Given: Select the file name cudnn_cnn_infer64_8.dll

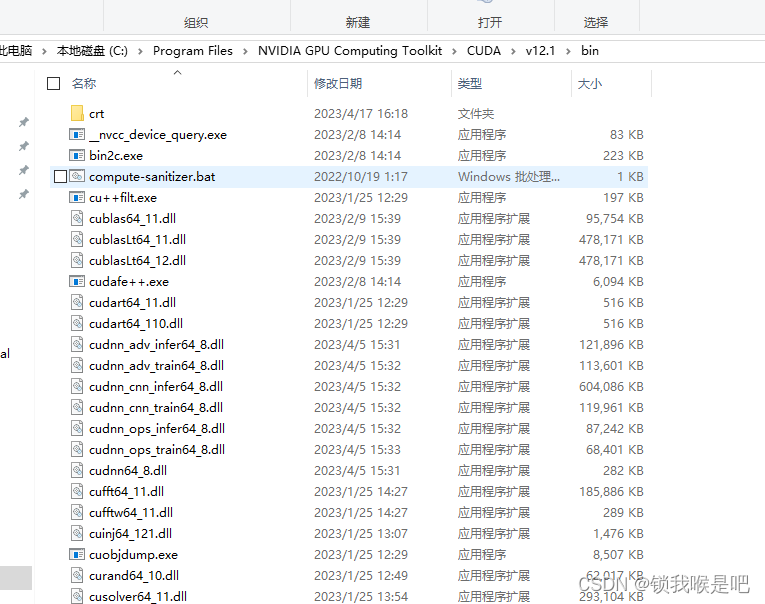Looking at the screenshot, I should 156,386.
